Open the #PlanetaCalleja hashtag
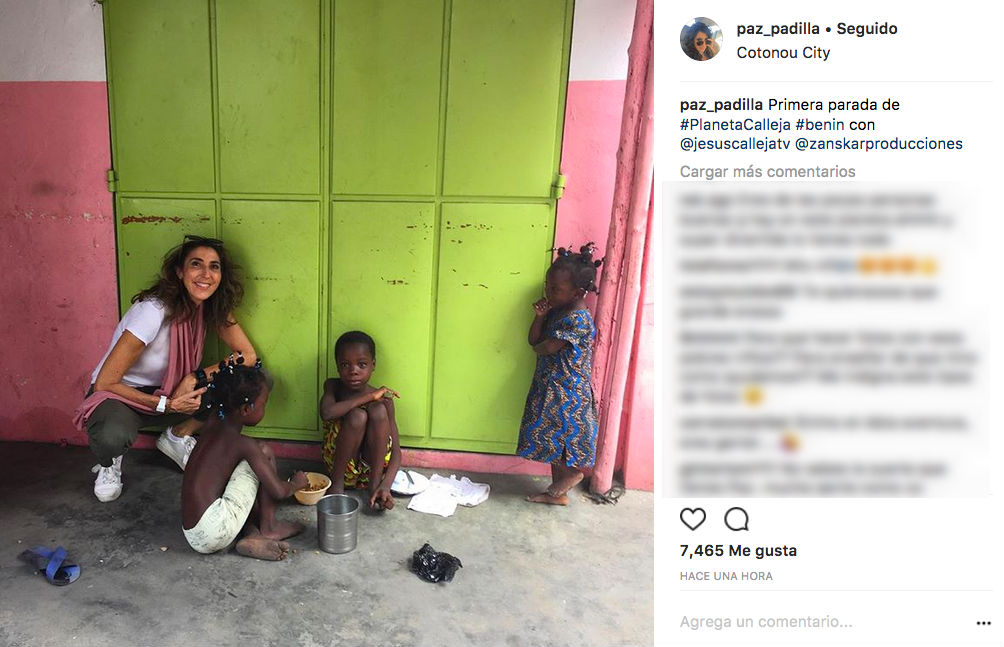Screen dimensions: 1004x647 [x=735, y=124]
